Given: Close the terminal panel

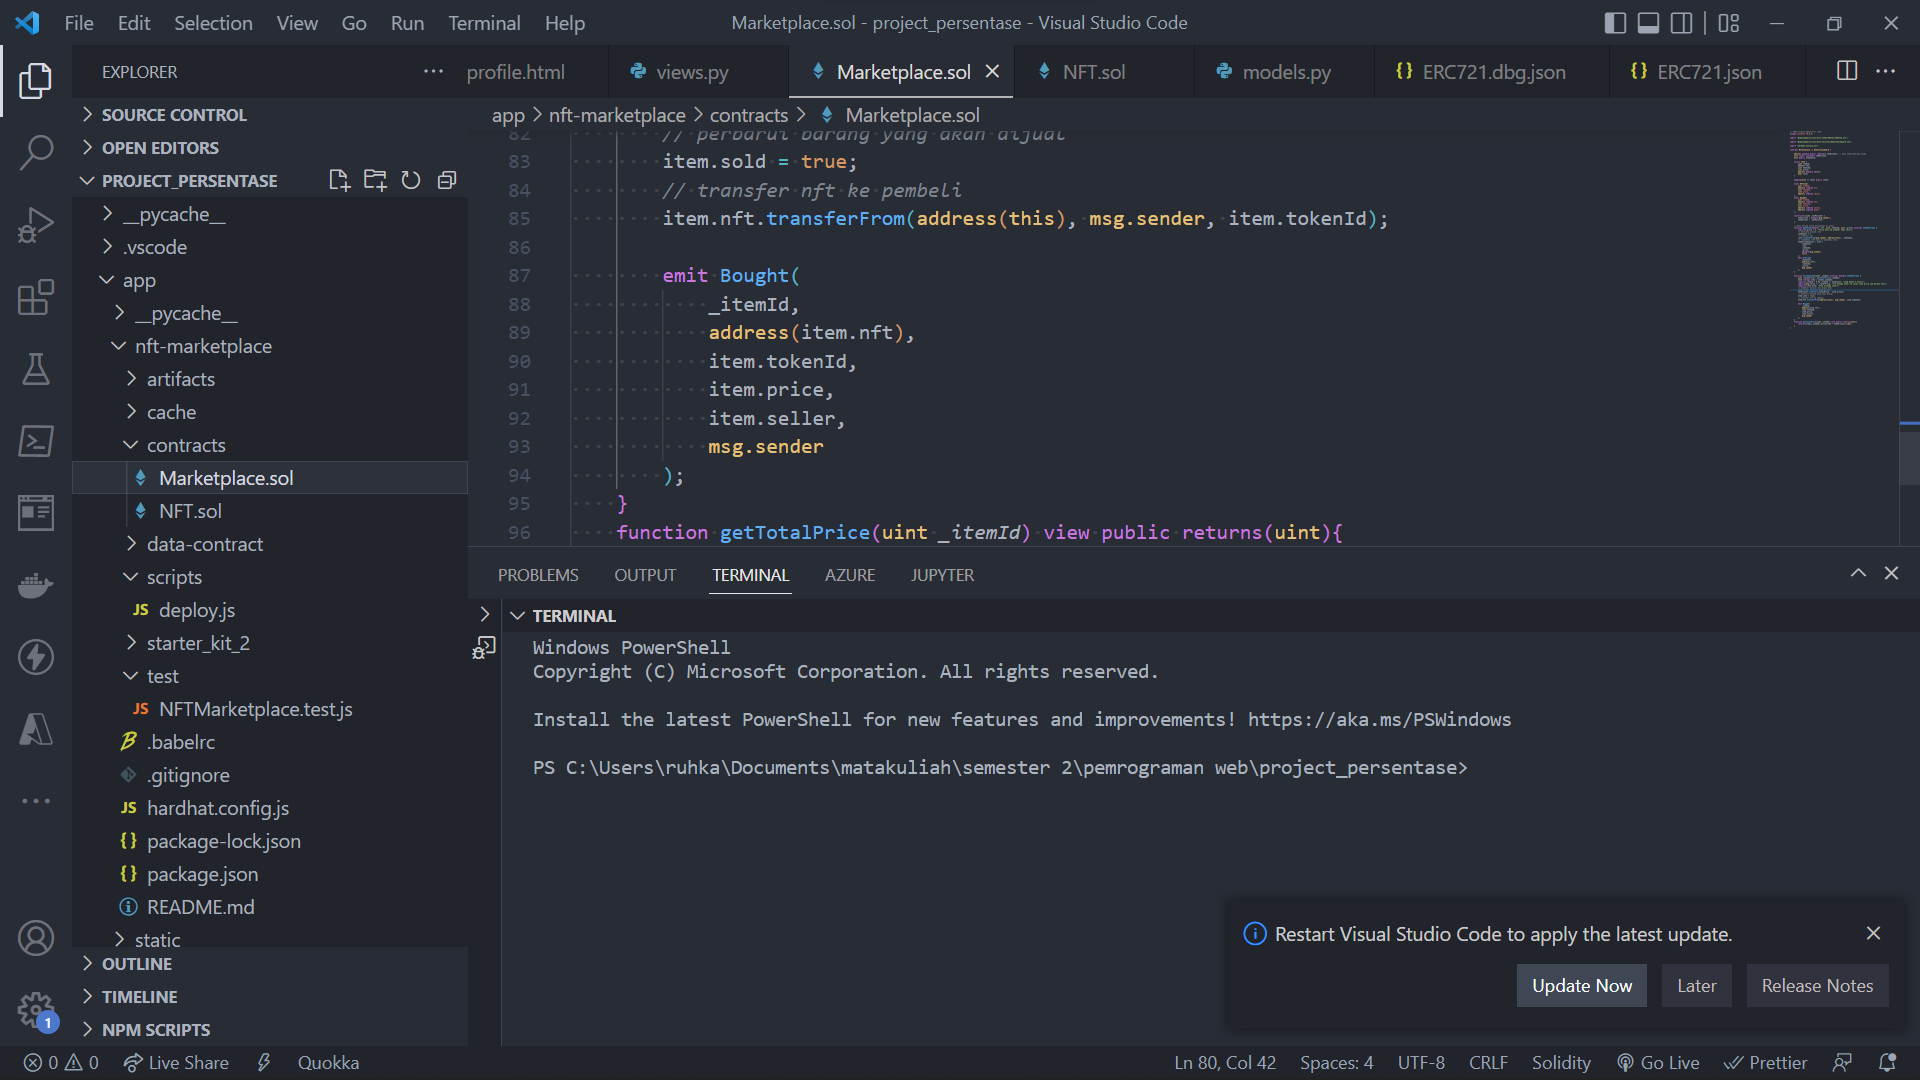Looking at the screenshot, I should (1891, 574).
